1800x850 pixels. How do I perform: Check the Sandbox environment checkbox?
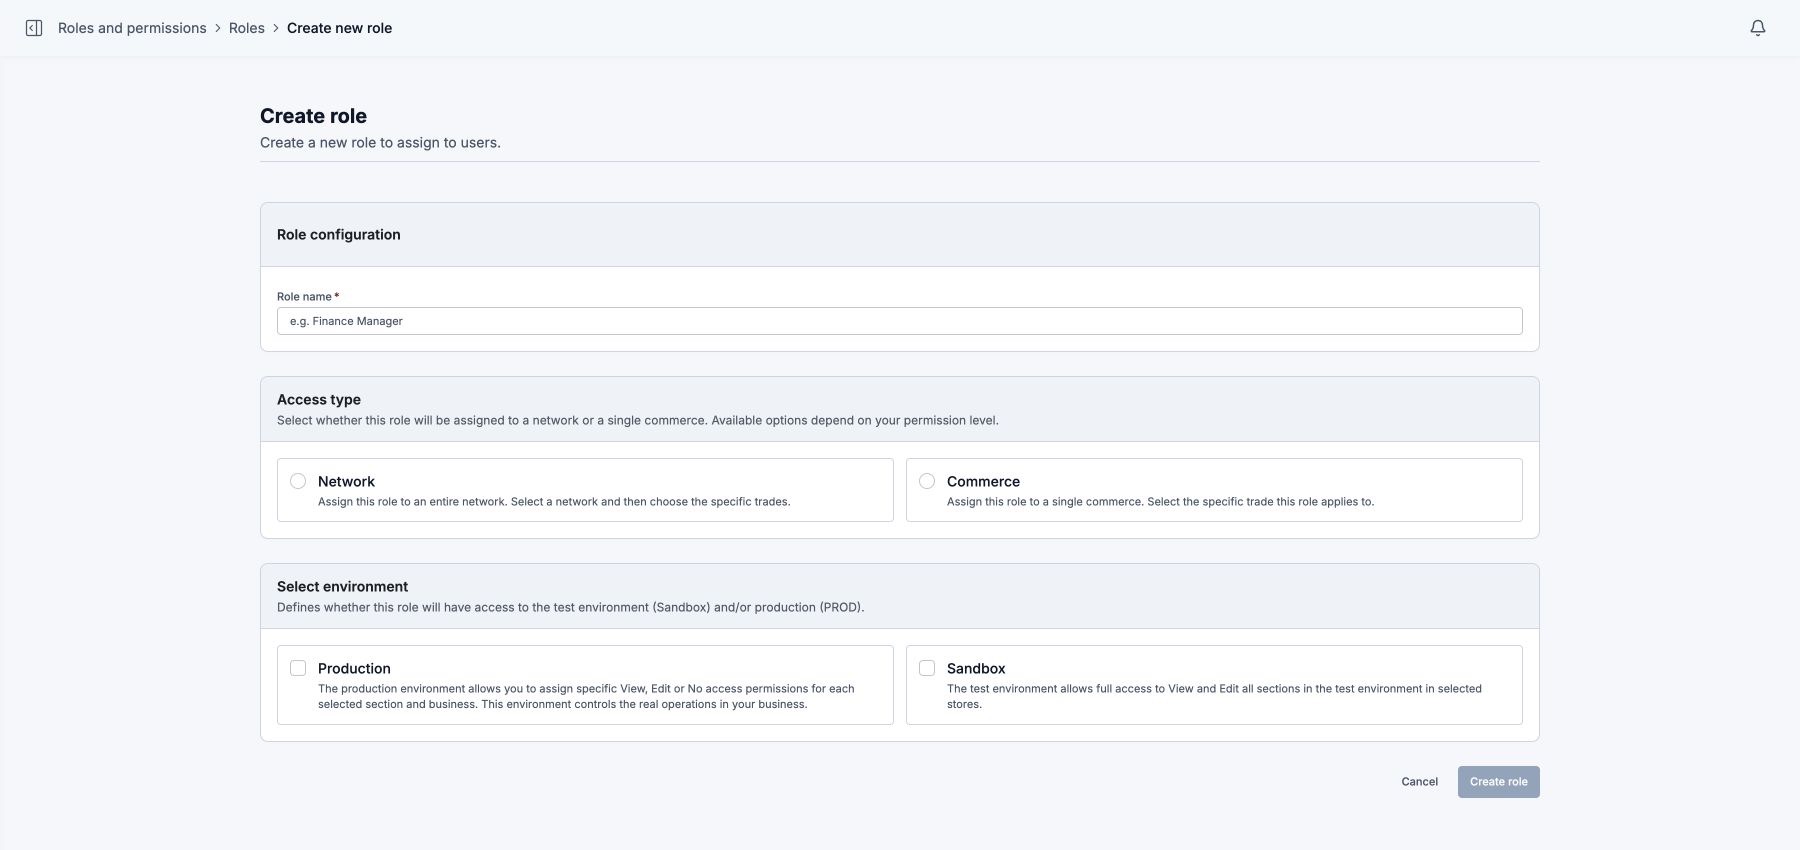(927, 668)
